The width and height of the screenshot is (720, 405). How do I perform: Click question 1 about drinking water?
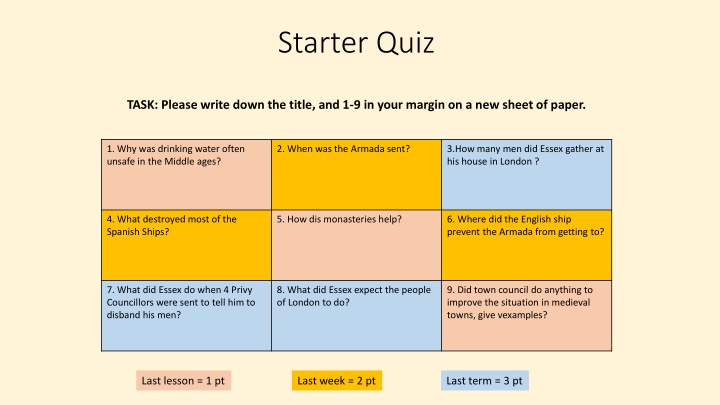186,174
